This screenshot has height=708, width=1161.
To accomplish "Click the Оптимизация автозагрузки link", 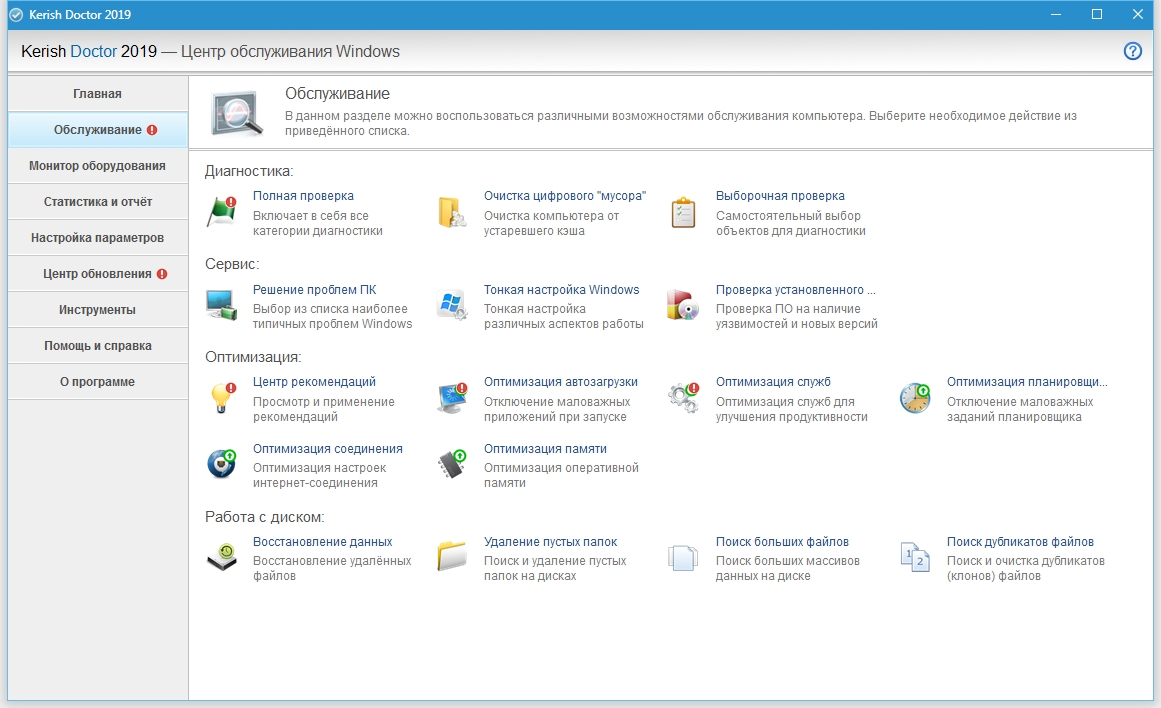I will [560, 382].
